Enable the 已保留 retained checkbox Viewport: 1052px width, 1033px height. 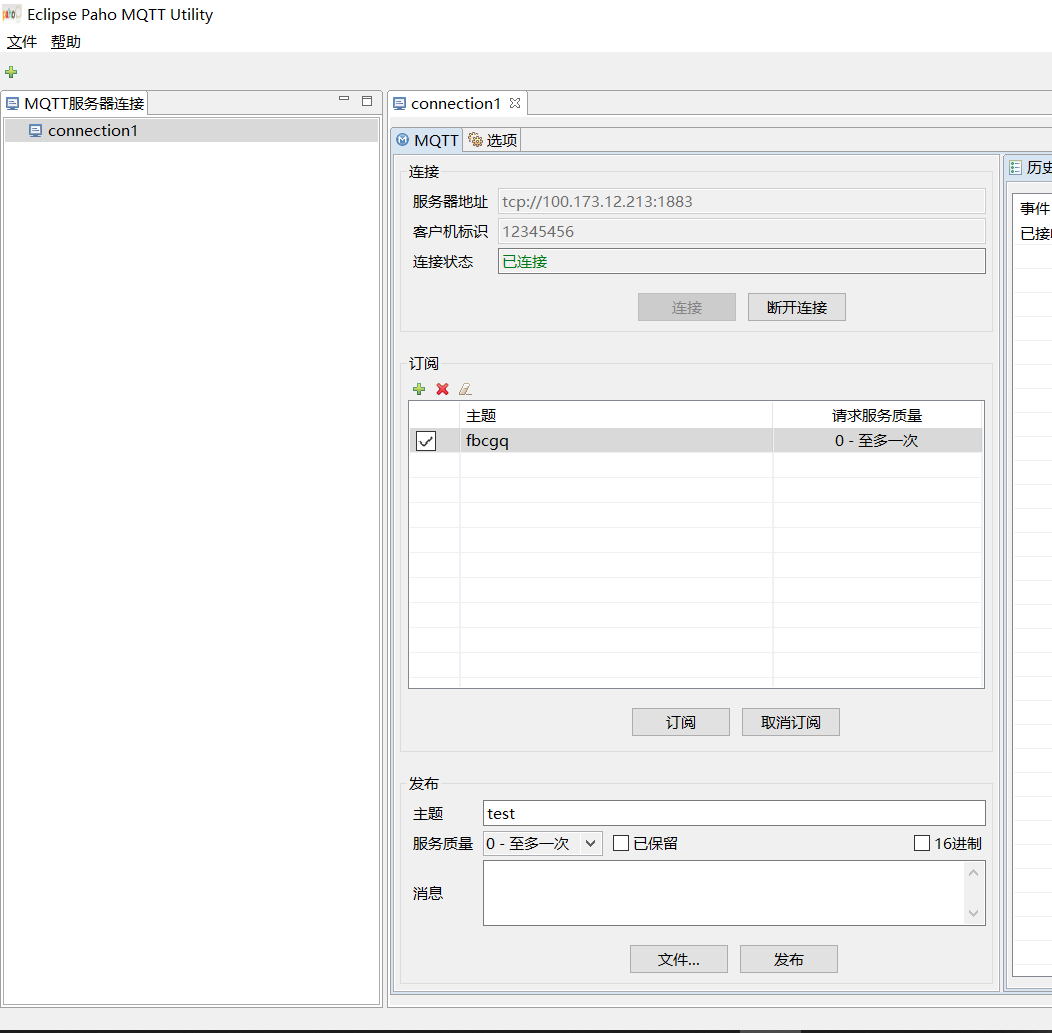point(621,843)
